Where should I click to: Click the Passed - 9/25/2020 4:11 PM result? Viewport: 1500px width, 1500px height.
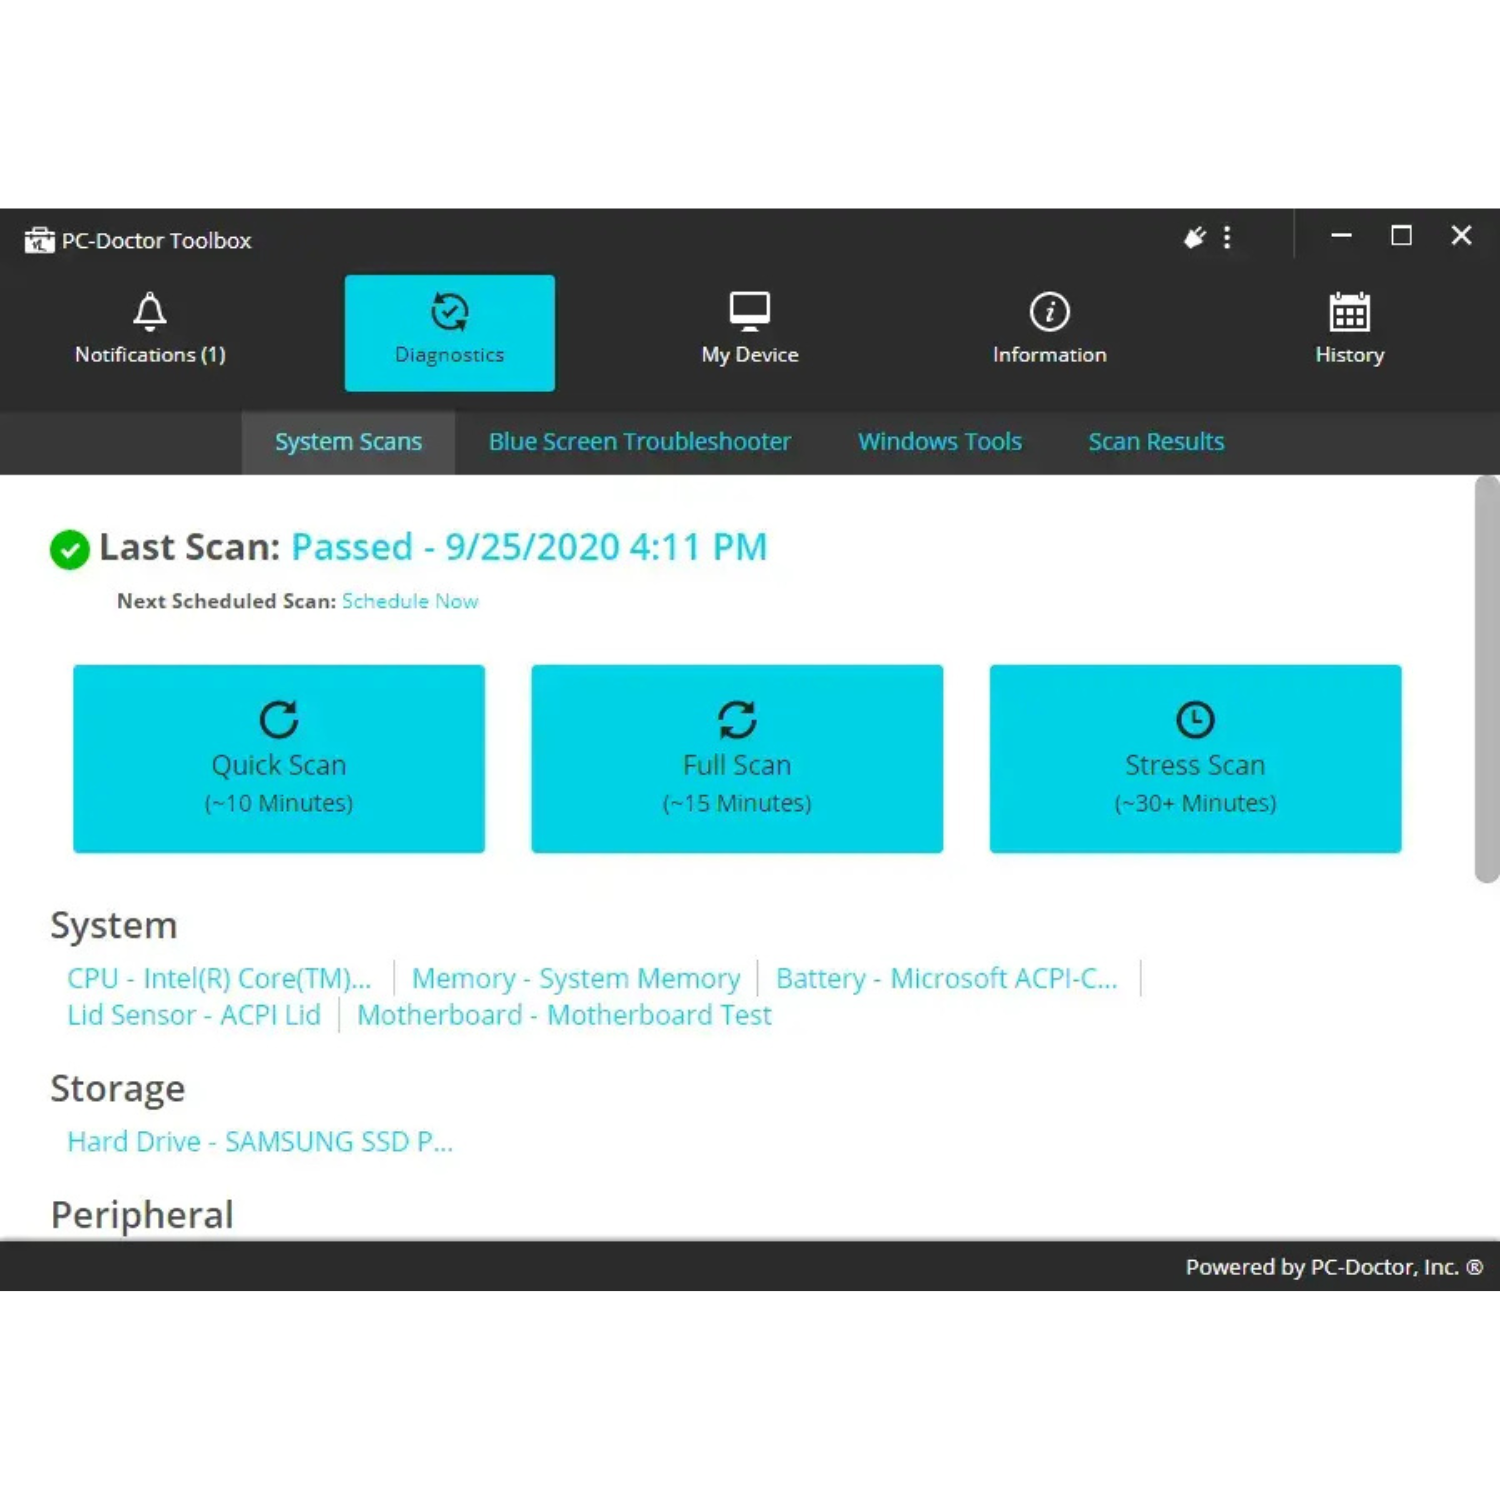tap(529, 547)
